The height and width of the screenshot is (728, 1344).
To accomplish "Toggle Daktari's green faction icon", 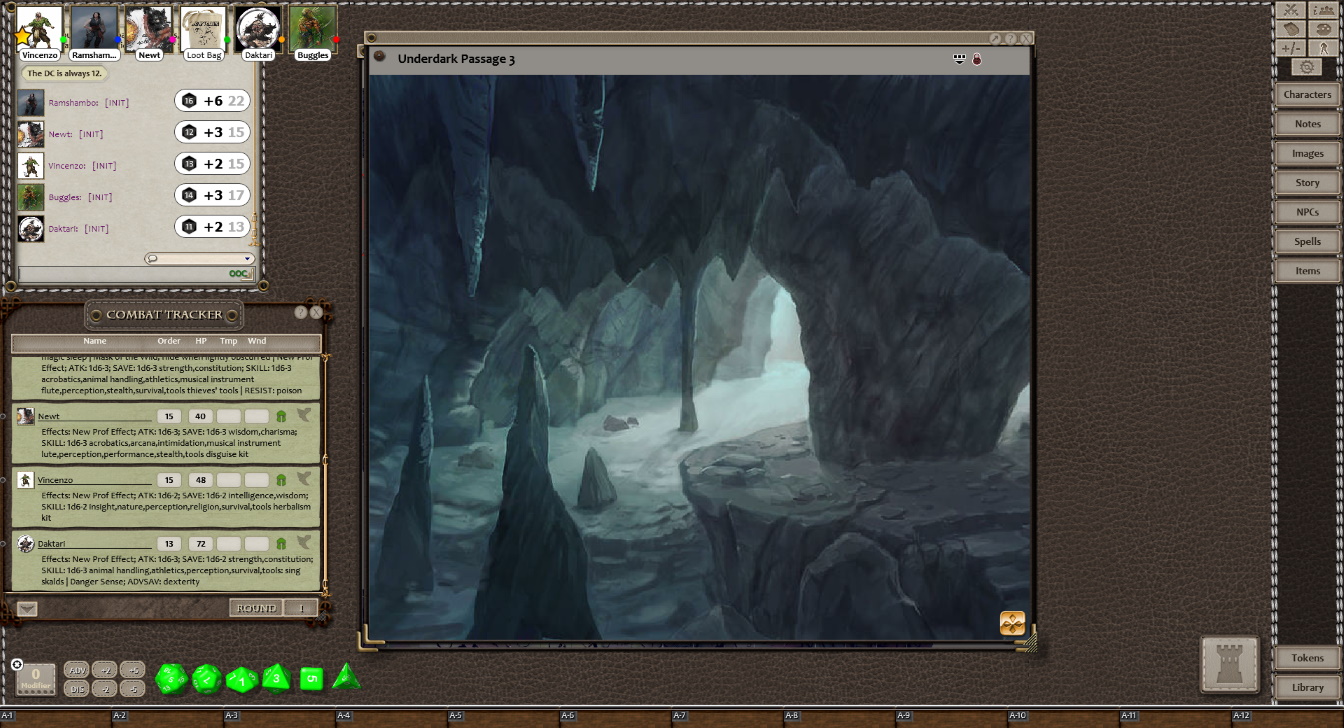I will [x=281, y=544].
